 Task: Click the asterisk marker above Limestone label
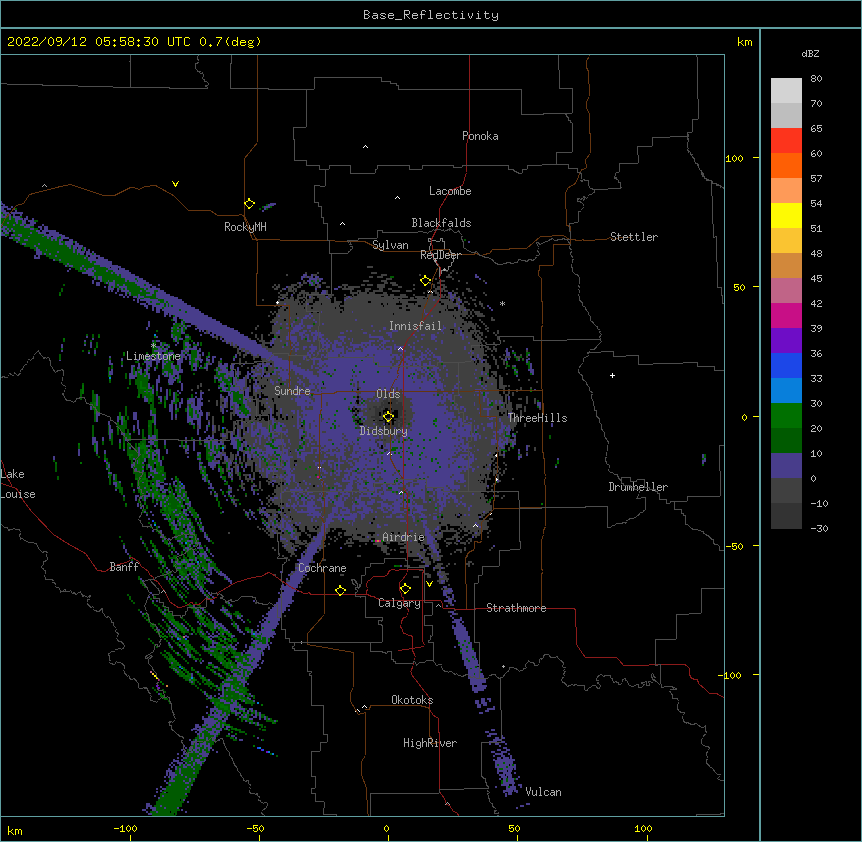point(153,346)
